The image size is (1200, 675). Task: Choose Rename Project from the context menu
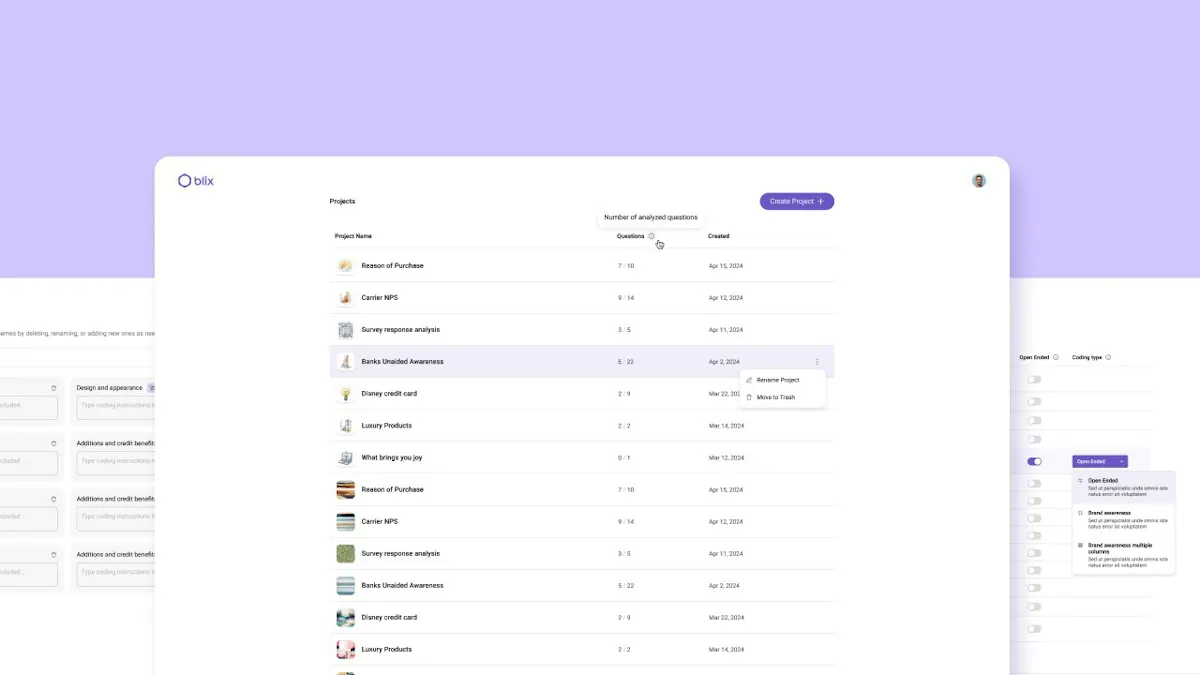[x=778, y=380]
